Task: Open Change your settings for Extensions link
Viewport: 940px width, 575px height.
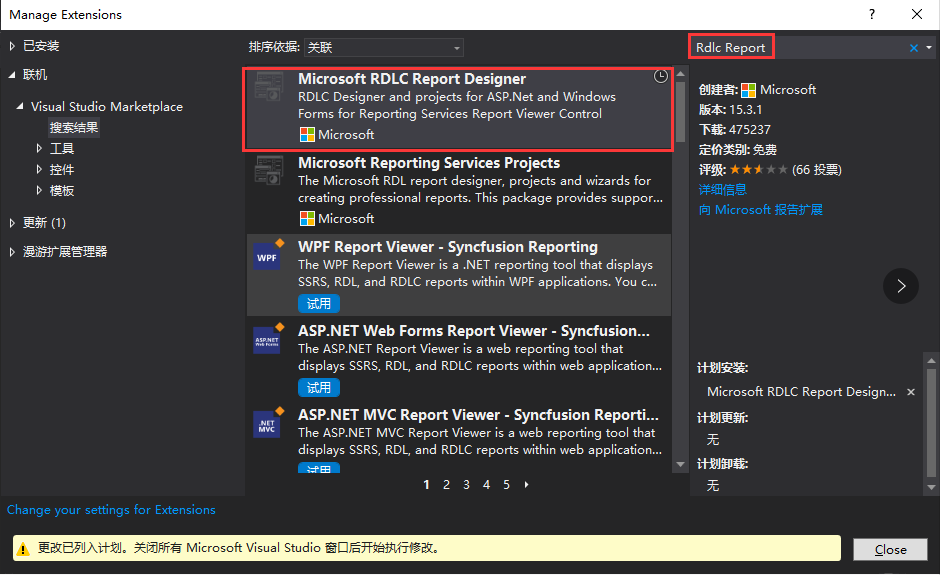Action: (111, 510)
